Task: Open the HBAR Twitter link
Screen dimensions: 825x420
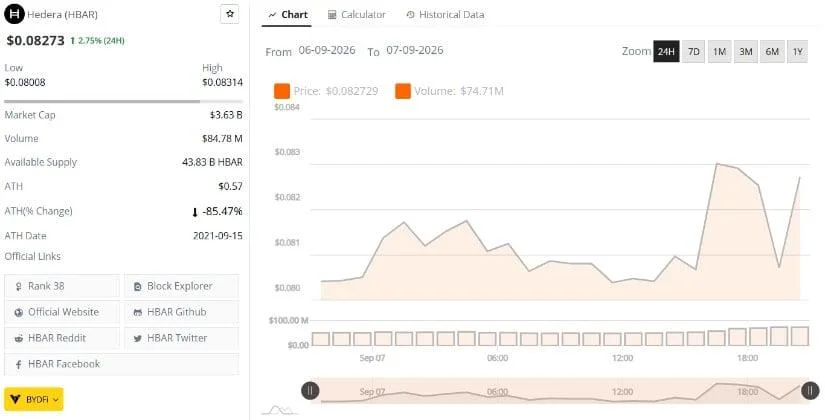Action: pyautogui.click(x=182, y=338)
